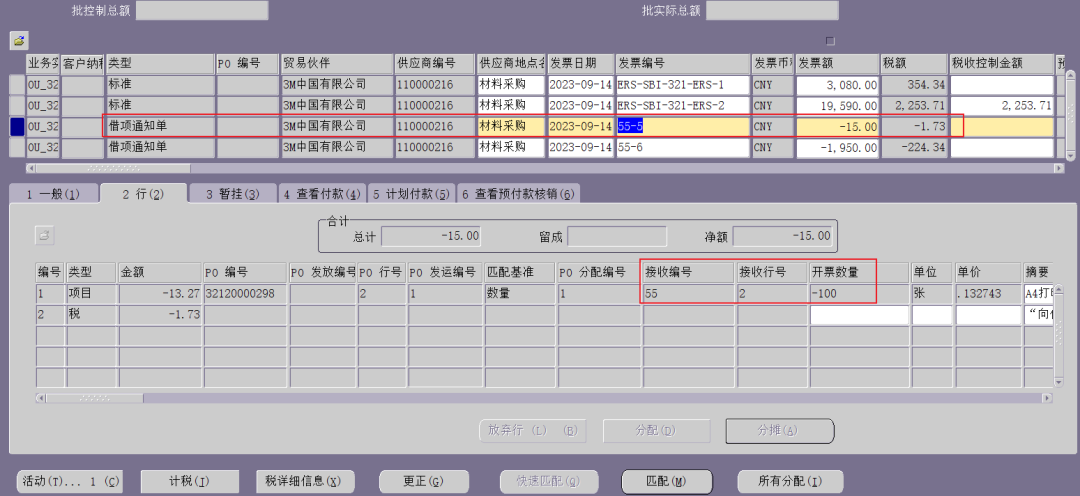
Task: Select the row indicator for invoice 55-6
Action: [x=17, y=147]
